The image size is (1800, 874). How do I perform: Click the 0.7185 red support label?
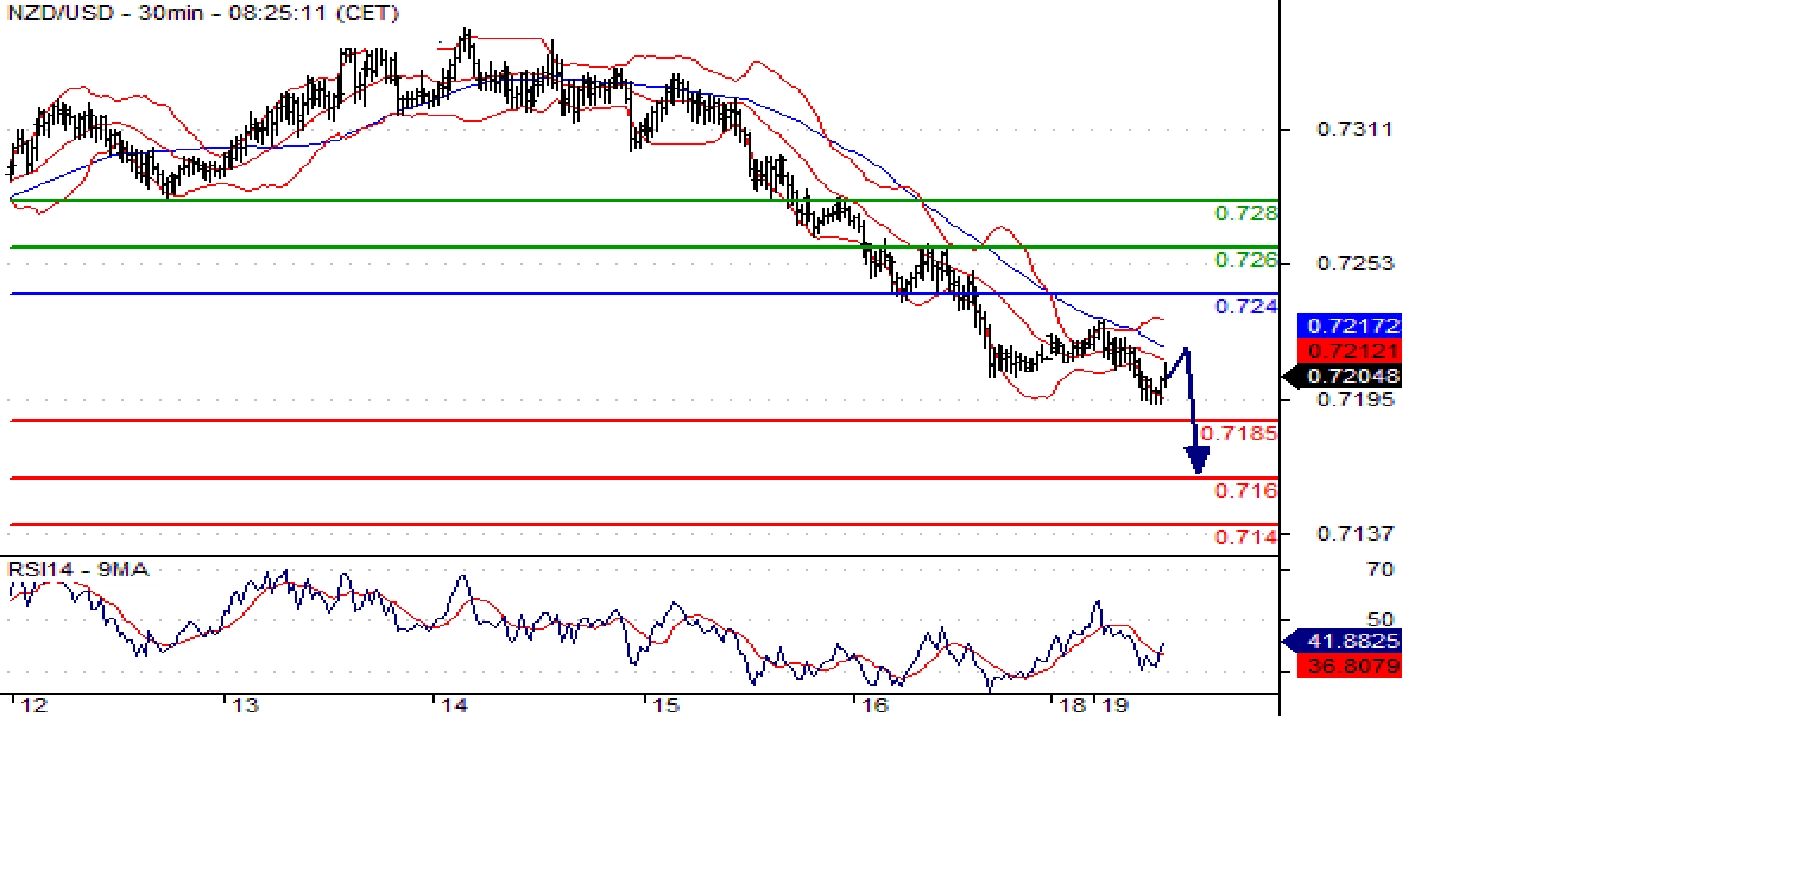tap(1238, 433)
